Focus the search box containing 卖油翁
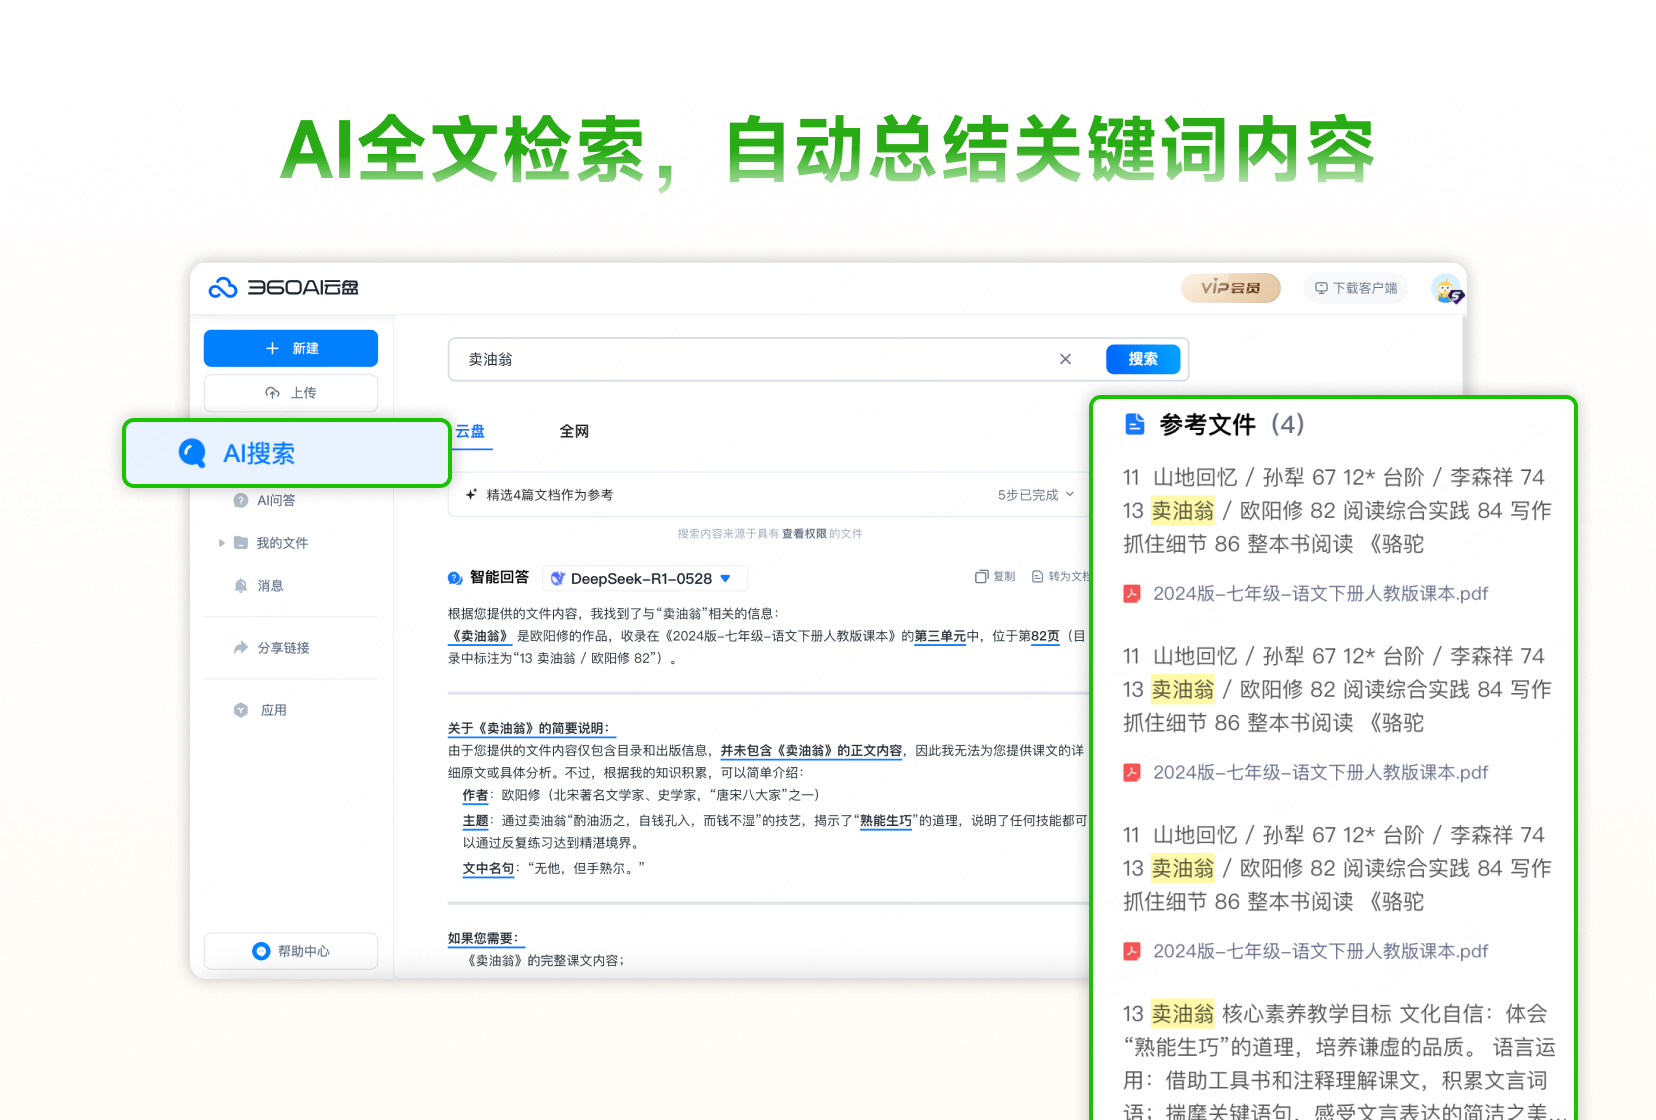 pyautogui.click(x=818, y=359)
